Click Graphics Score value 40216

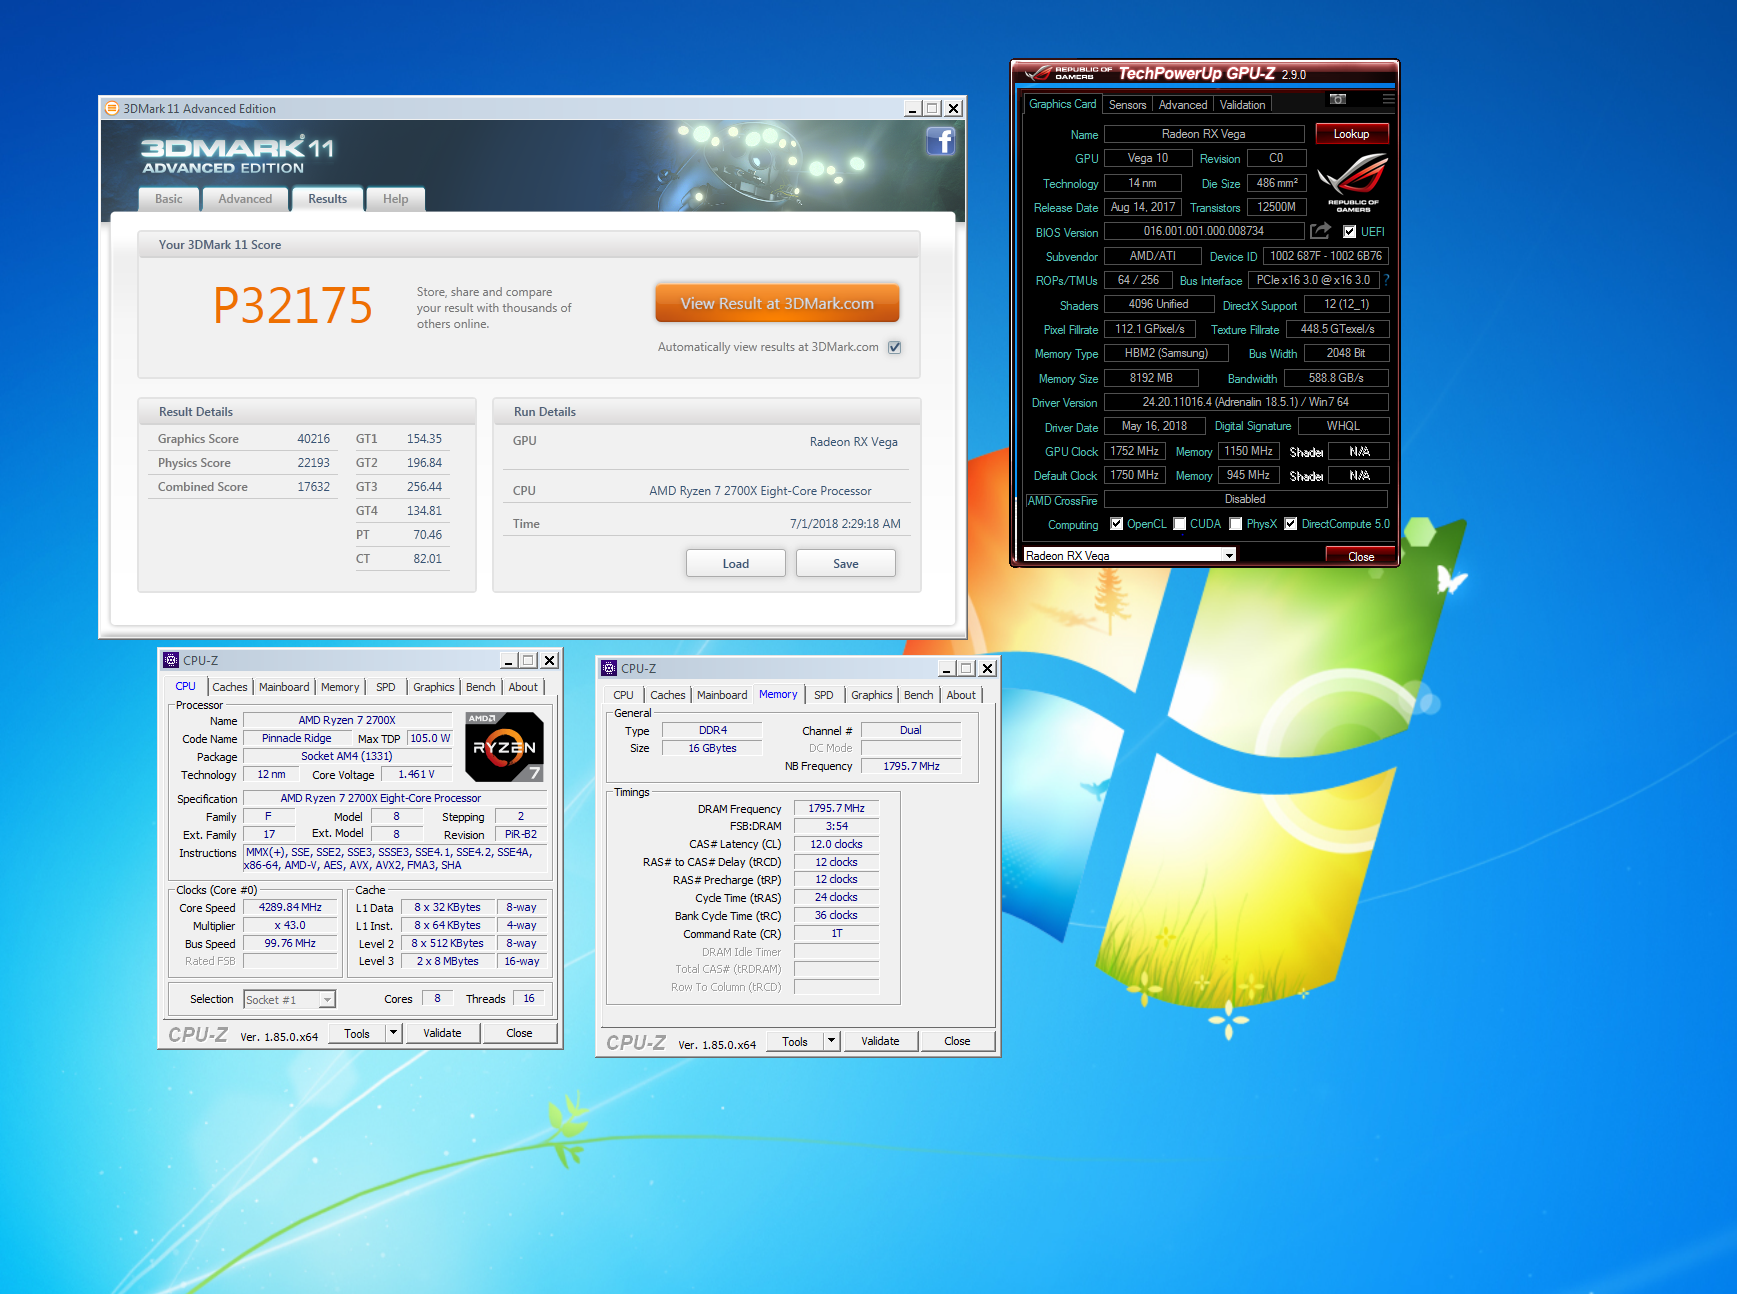(x=313, y=439)
